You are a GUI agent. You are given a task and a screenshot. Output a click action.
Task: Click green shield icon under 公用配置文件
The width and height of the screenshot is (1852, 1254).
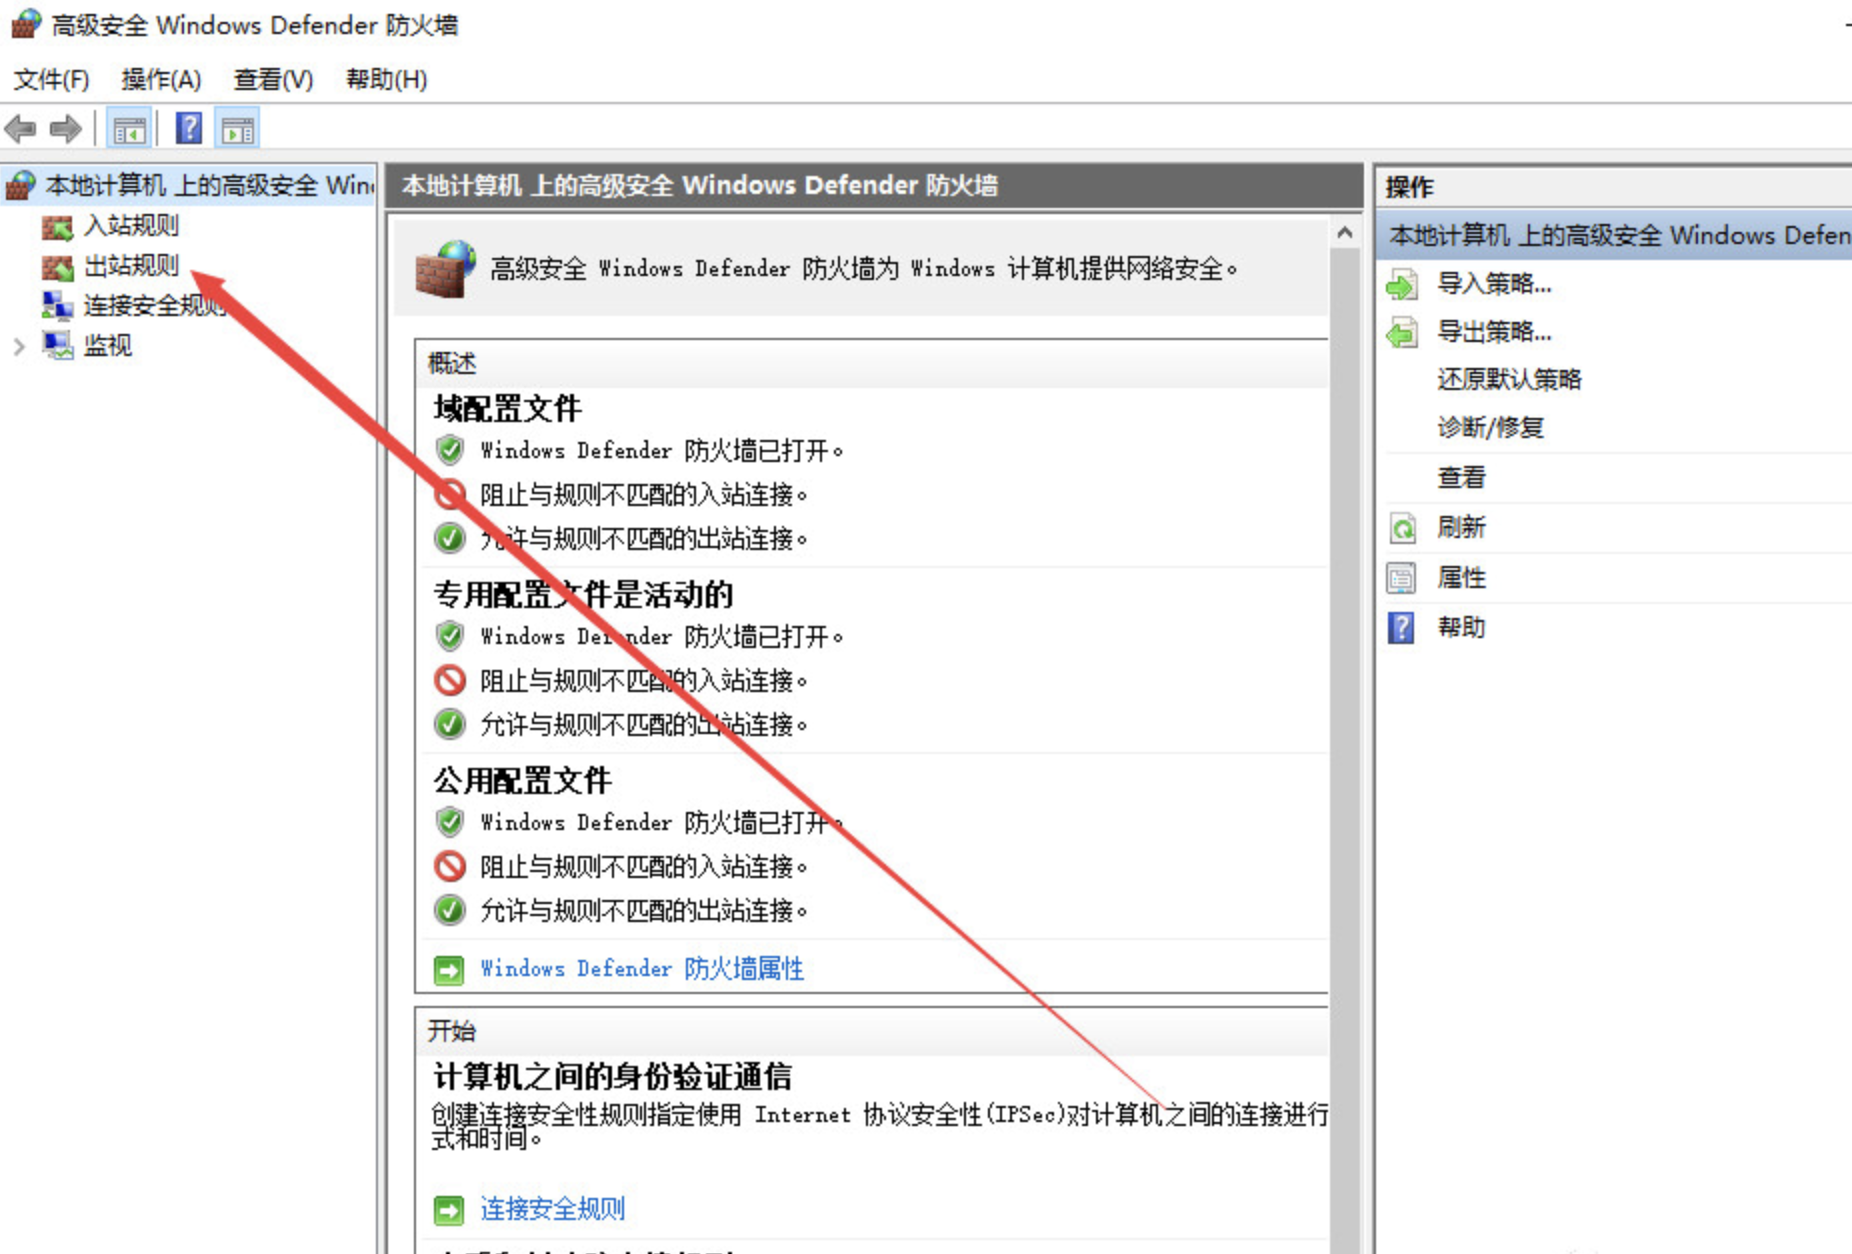pos(450,822)
